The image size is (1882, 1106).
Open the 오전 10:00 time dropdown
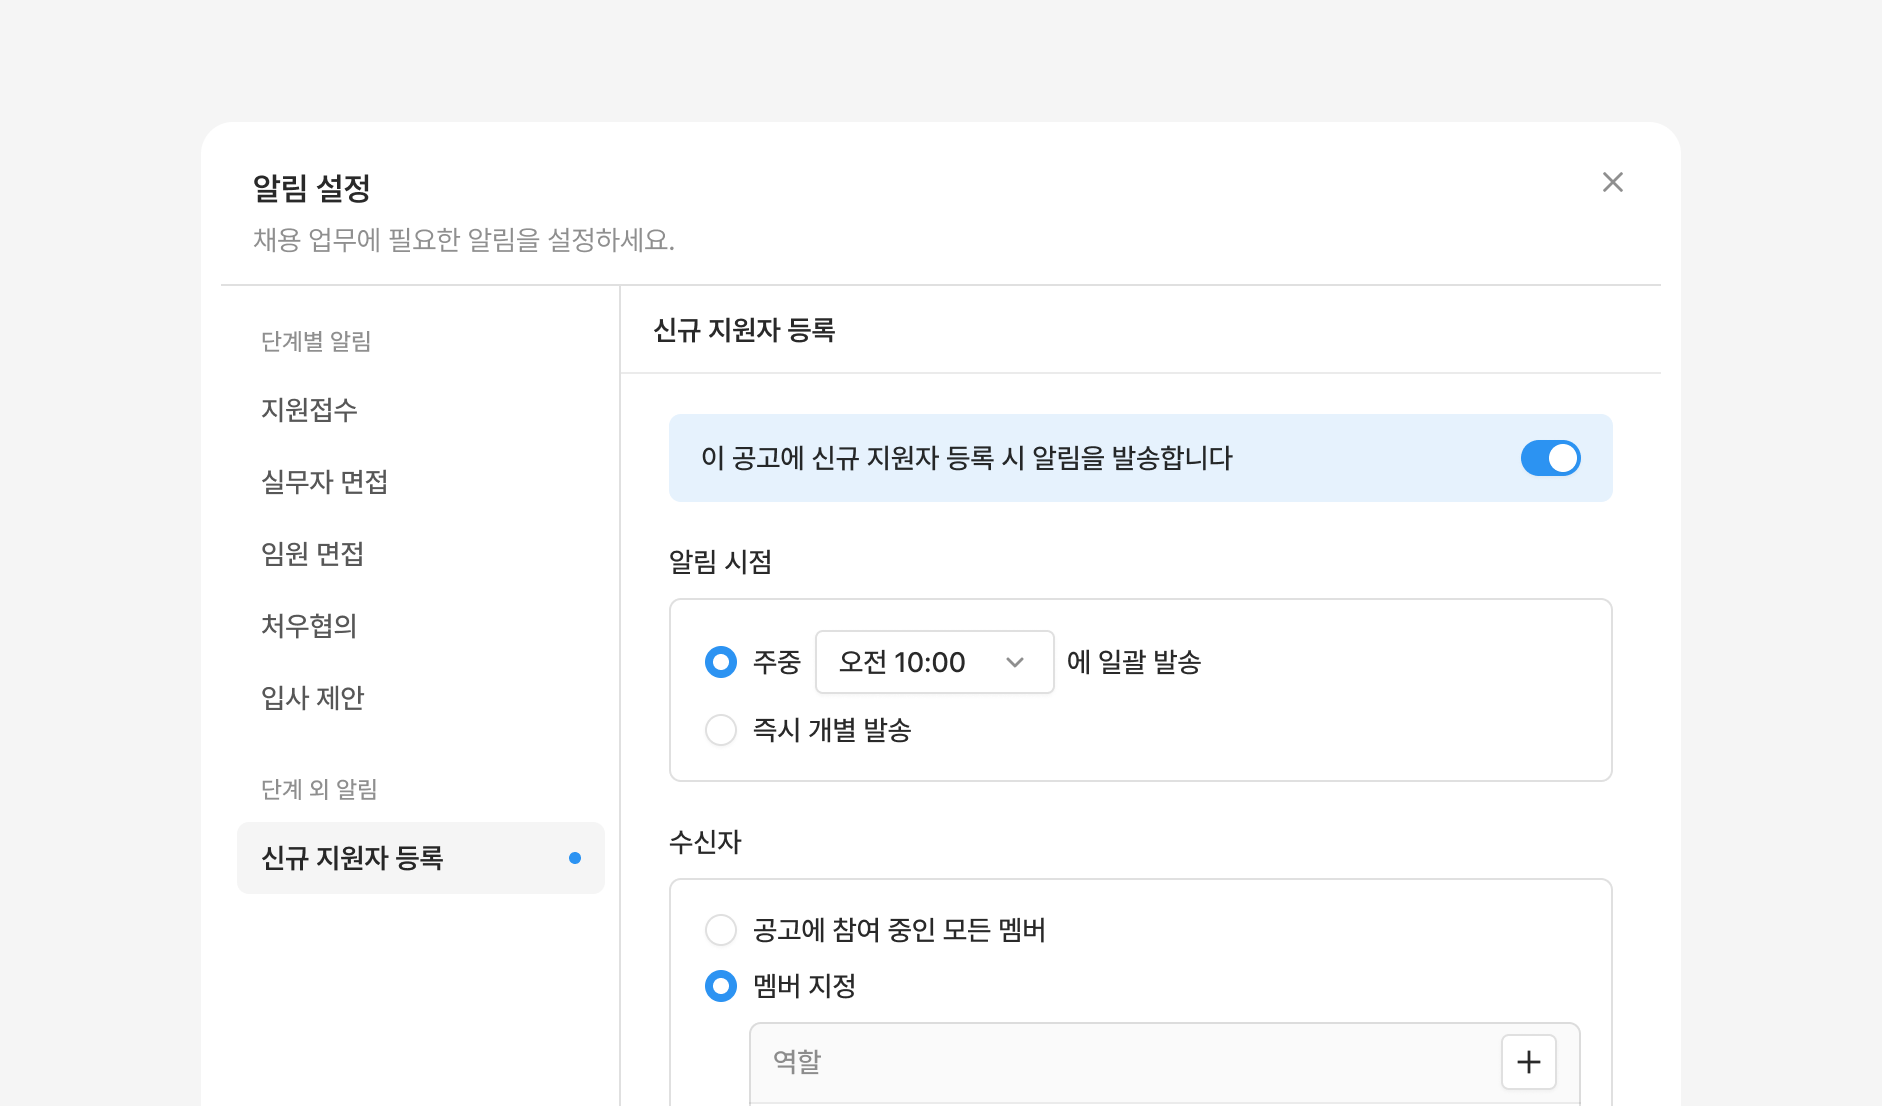934,662
